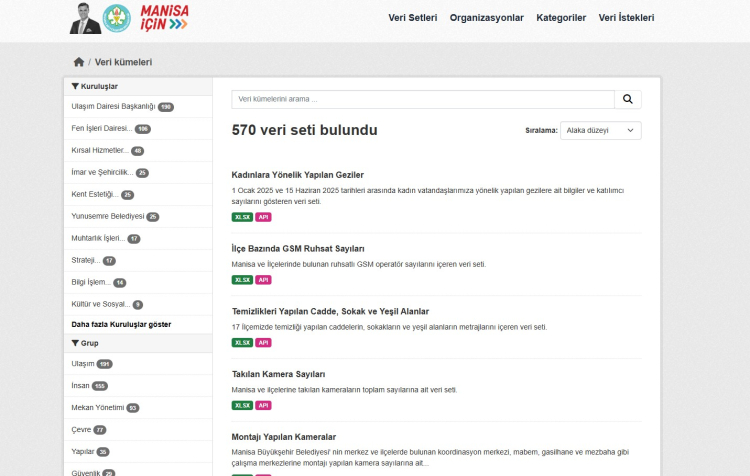Select the Çevre group filter
The height and width of the screenshot is (476, 750).
pos(81,429)
